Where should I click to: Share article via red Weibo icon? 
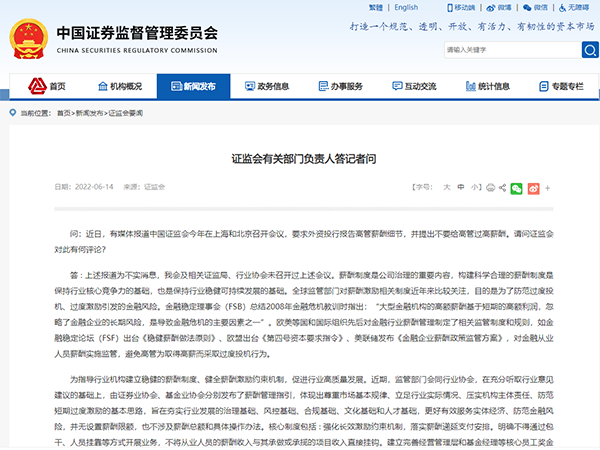click(533, 187)
